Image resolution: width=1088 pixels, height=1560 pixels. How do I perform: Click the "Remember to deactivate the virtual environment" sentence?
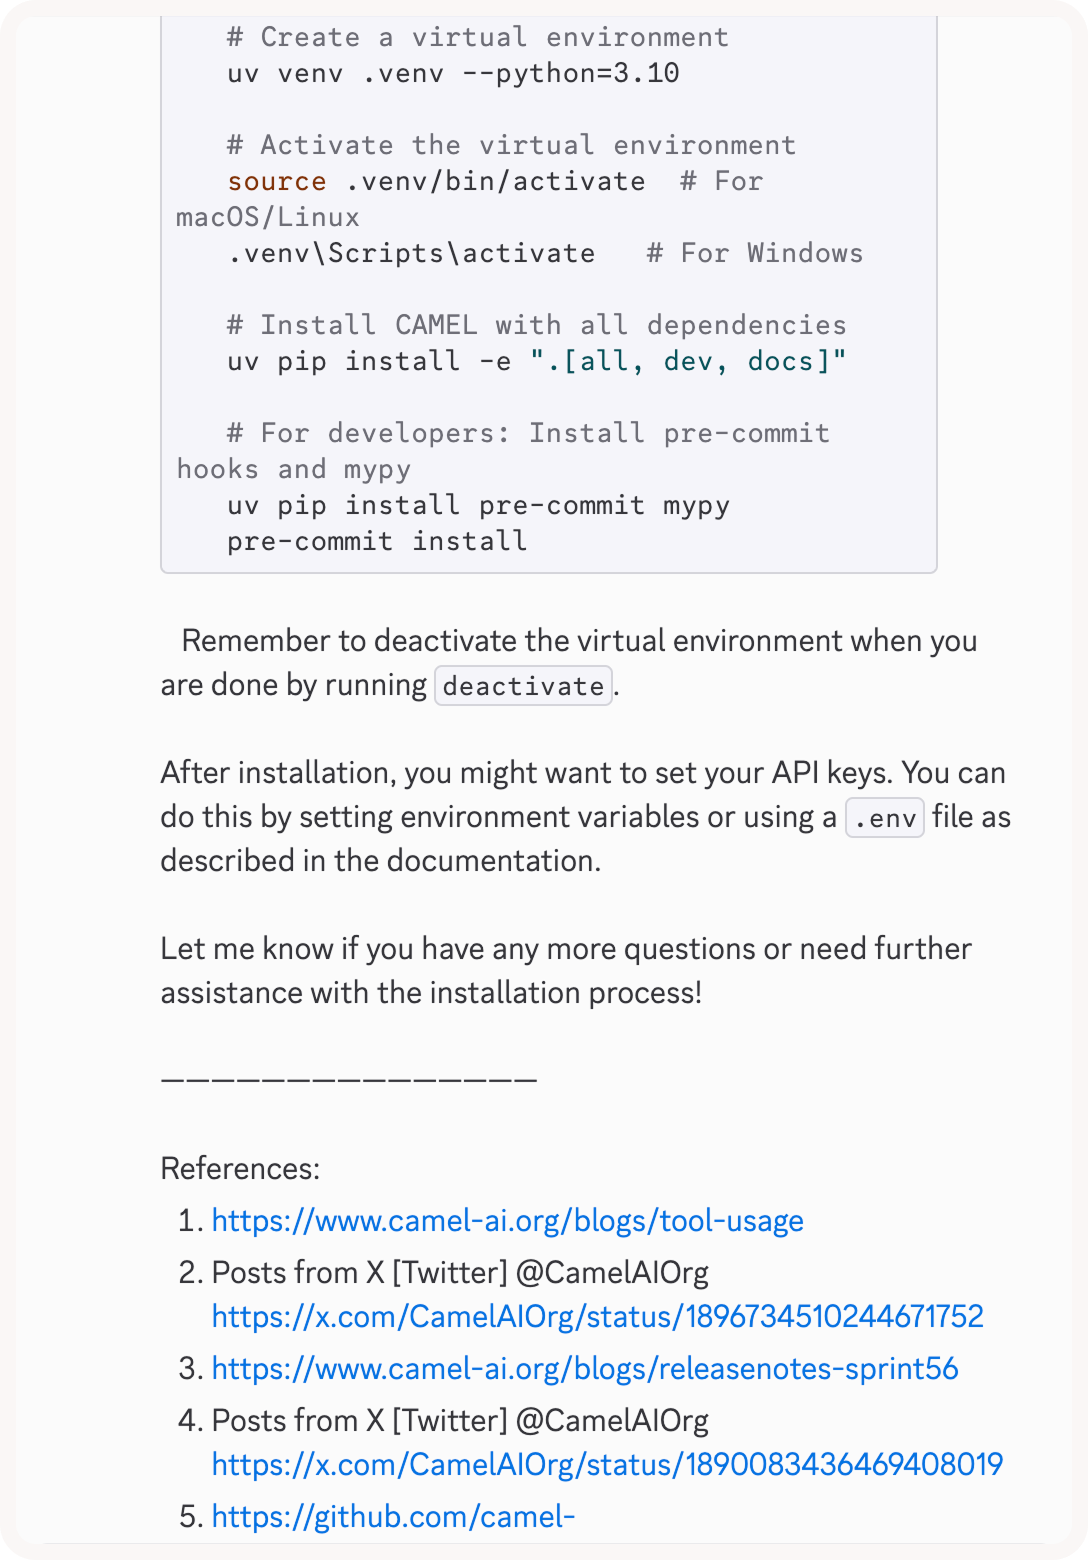point(579,641)
